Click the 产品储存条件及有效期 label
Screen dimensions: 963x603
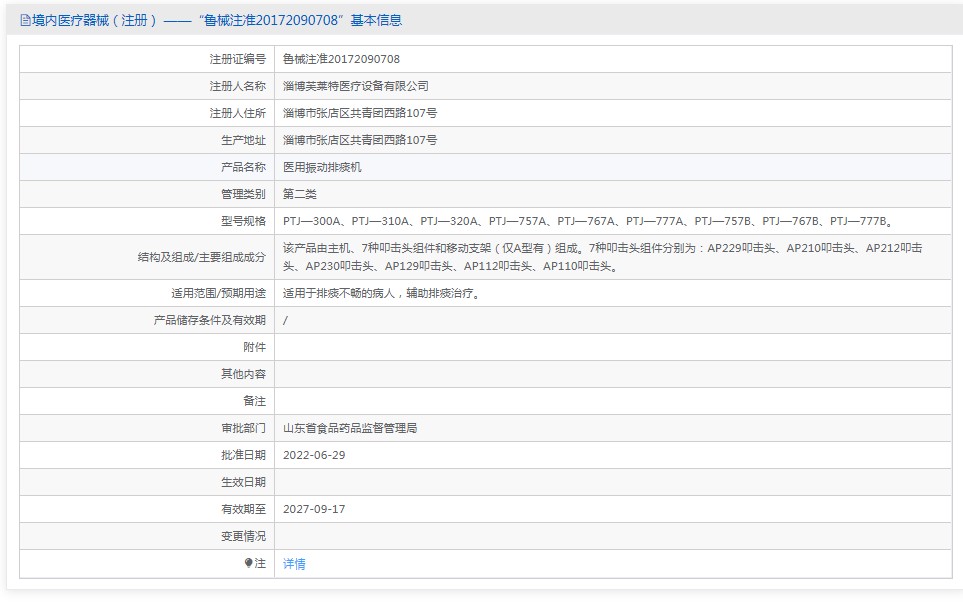(209, 321)
